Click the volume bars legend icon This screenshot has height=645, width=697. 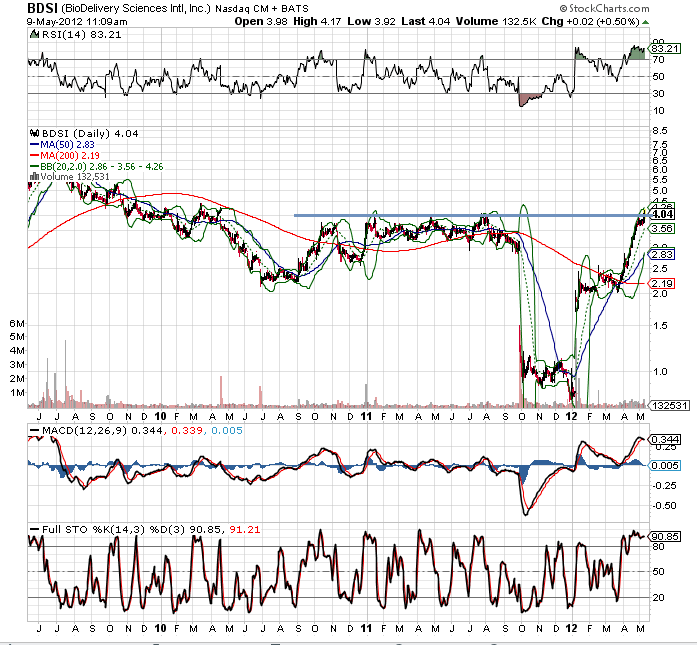[x=34, y=176]
